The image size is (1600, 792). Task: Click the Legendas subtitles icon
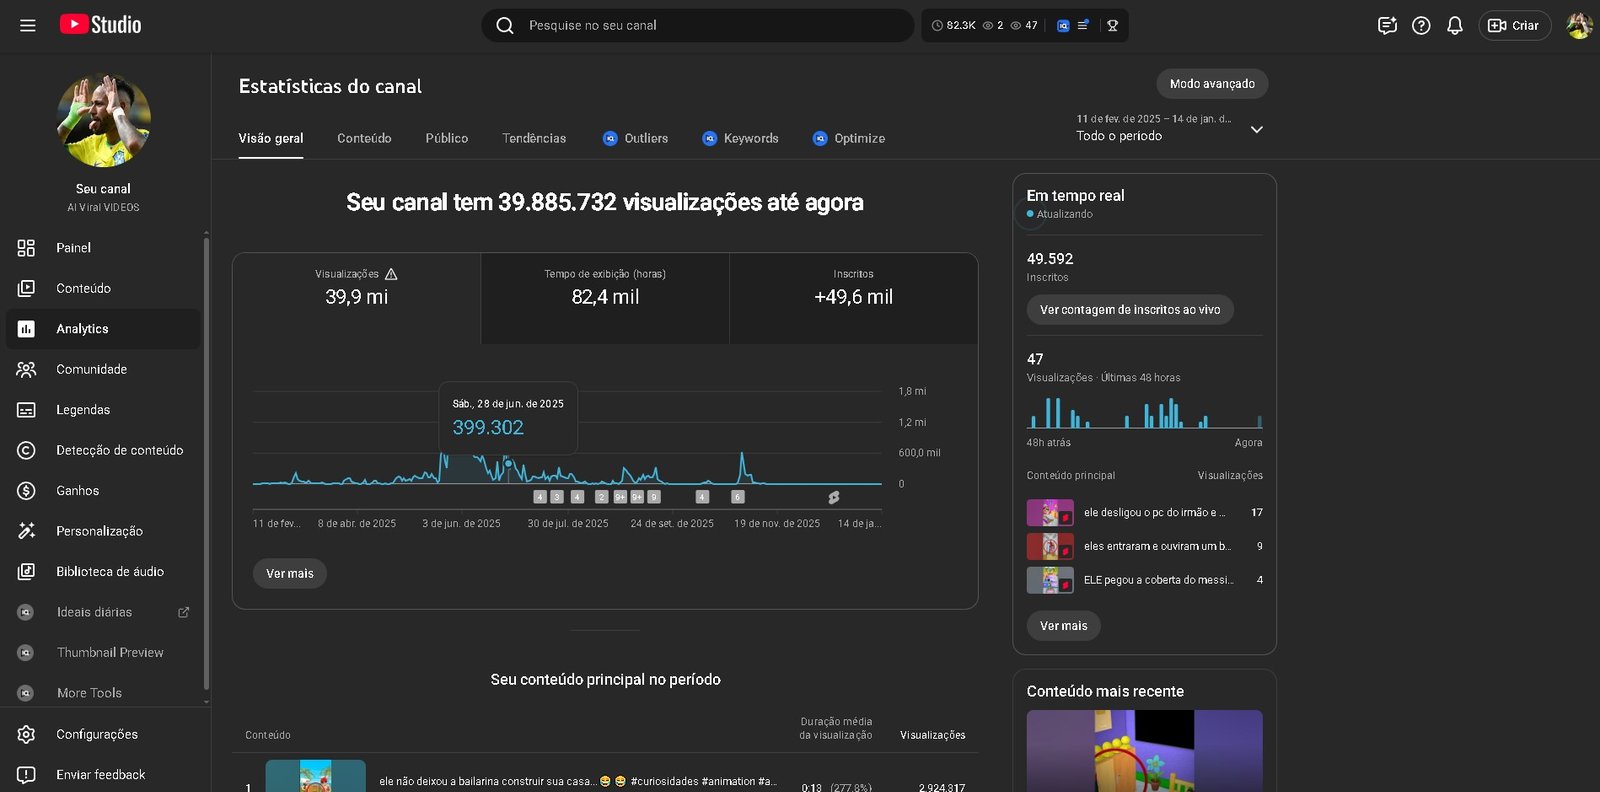[26, 410]
